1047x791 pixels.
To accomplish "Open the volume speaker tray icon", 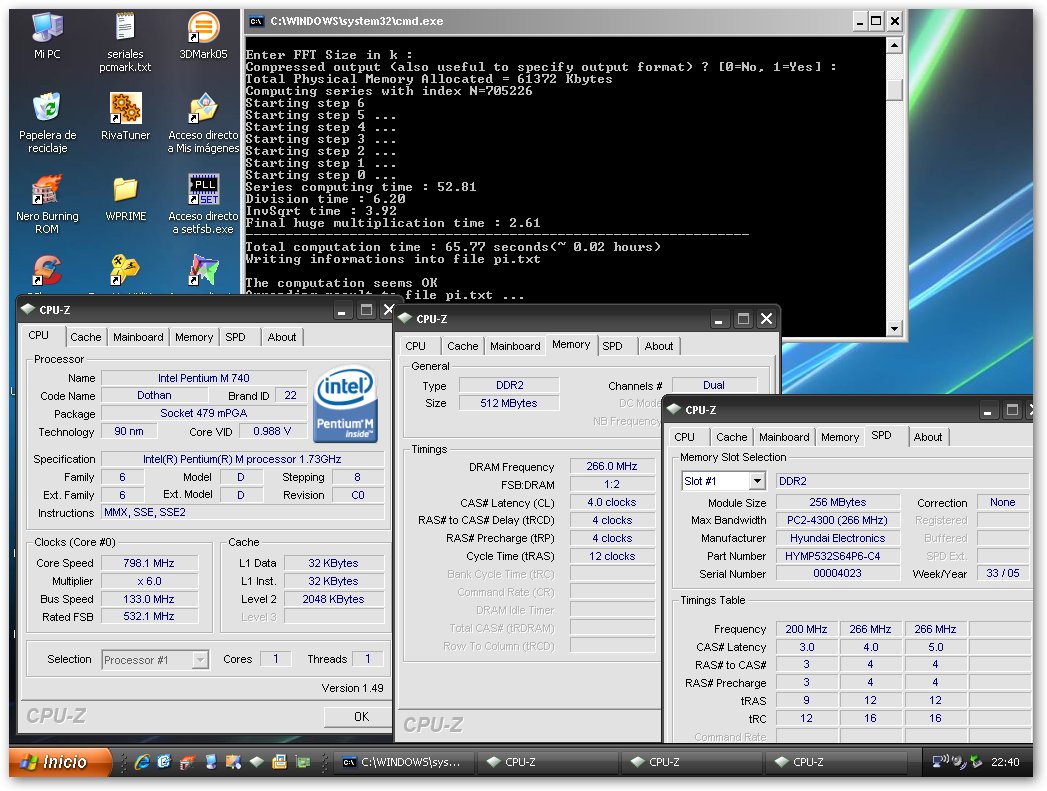I will click(960, 761).
